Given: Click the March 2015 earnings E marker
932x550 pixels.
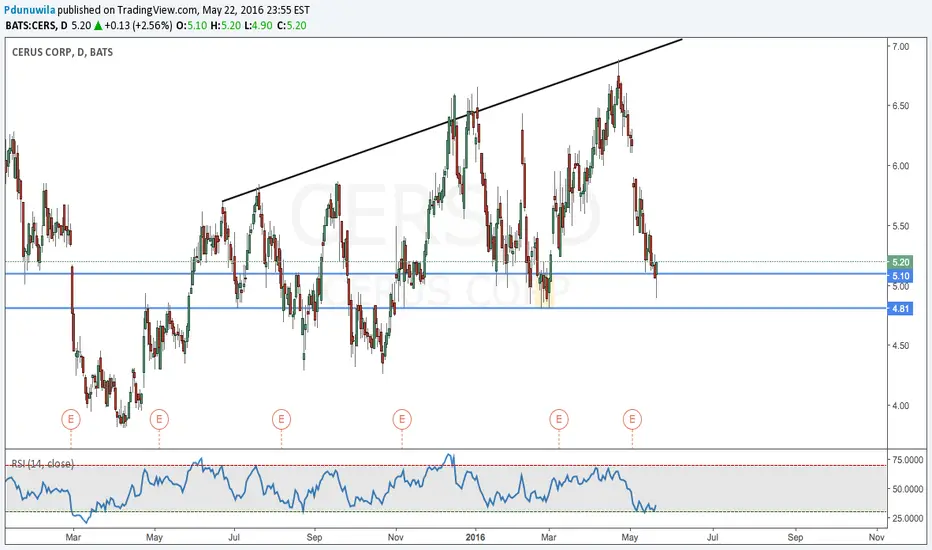Looking at the screenshot, I should coord(71,419).
